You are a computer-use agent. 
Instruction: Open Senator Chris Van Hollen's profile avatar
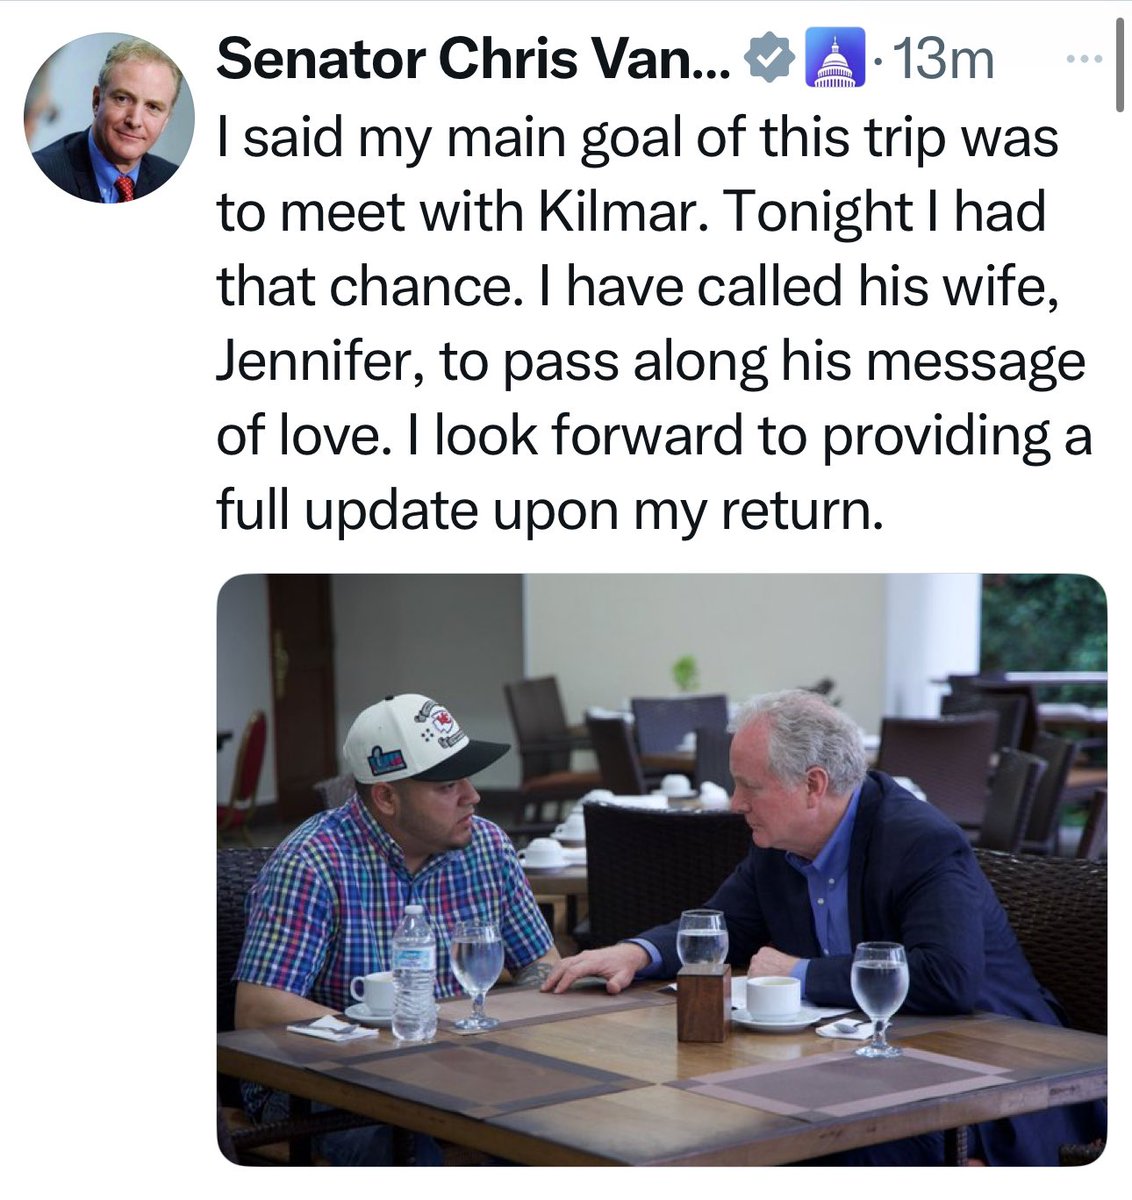click(x=104, y=118)
